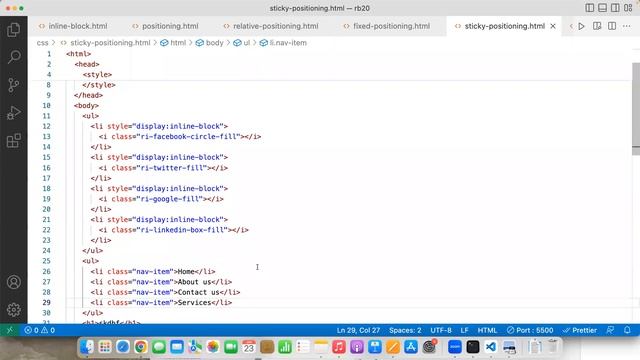The image size is (640, 360).
Task: Click the ul breadcrumb element
Action: tap(242, 43)
